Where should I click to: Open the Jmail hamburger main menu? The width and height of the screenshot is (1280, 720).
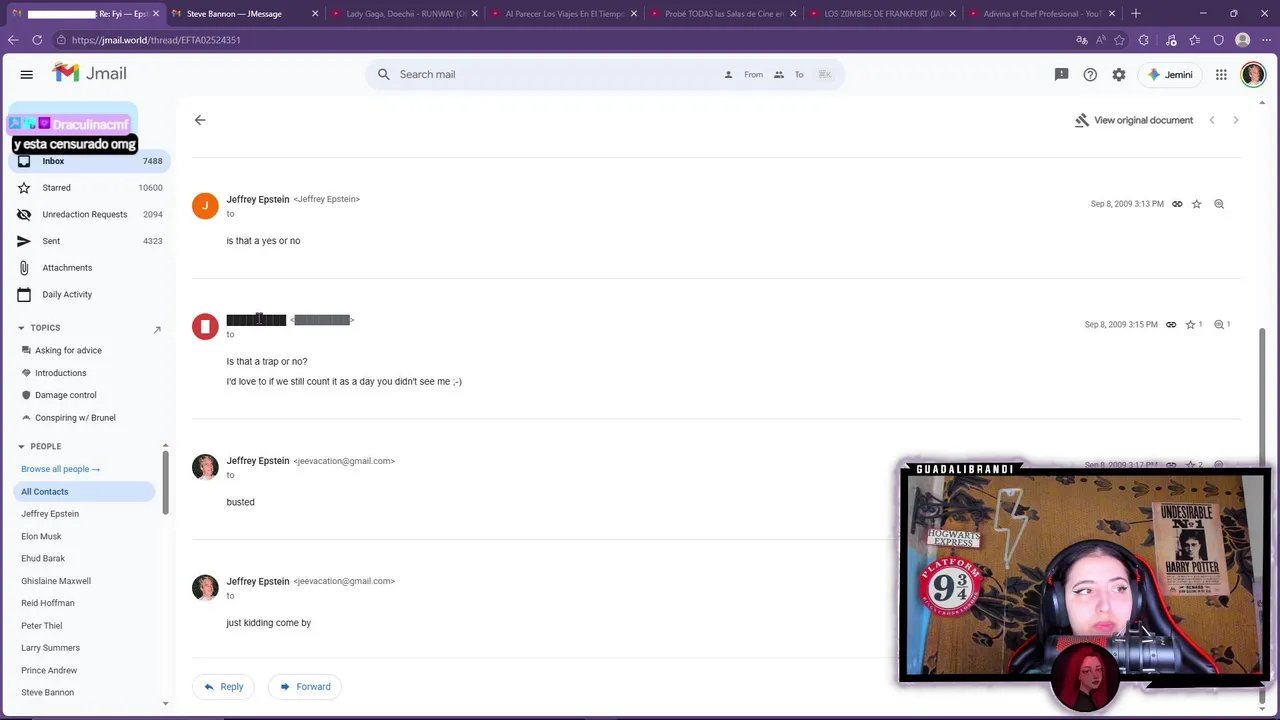coord(27,74)
